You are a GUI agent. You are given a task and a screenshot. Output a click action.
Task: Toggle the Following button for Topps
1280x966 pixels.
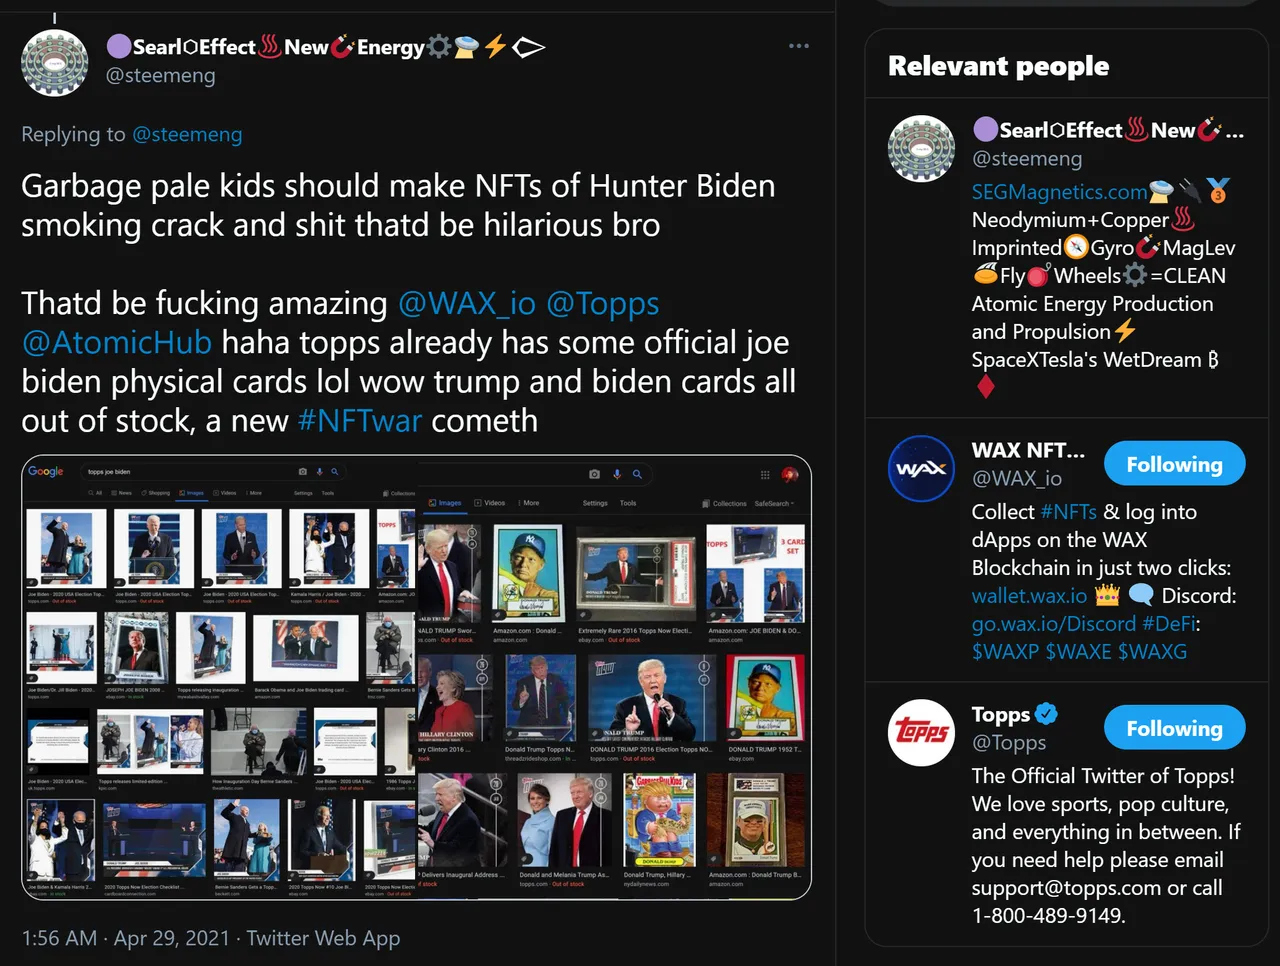click(1174, 728)
